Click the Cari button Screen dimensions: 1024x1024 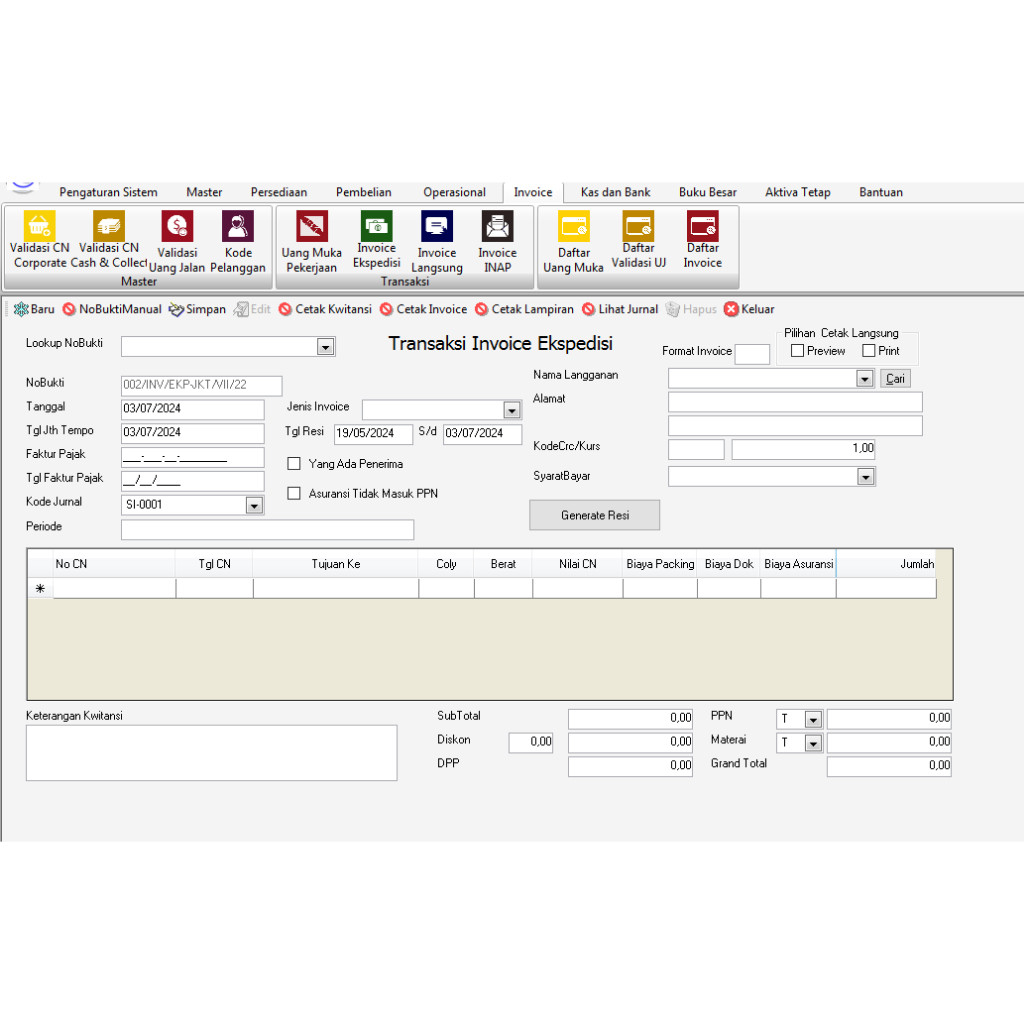895,379
